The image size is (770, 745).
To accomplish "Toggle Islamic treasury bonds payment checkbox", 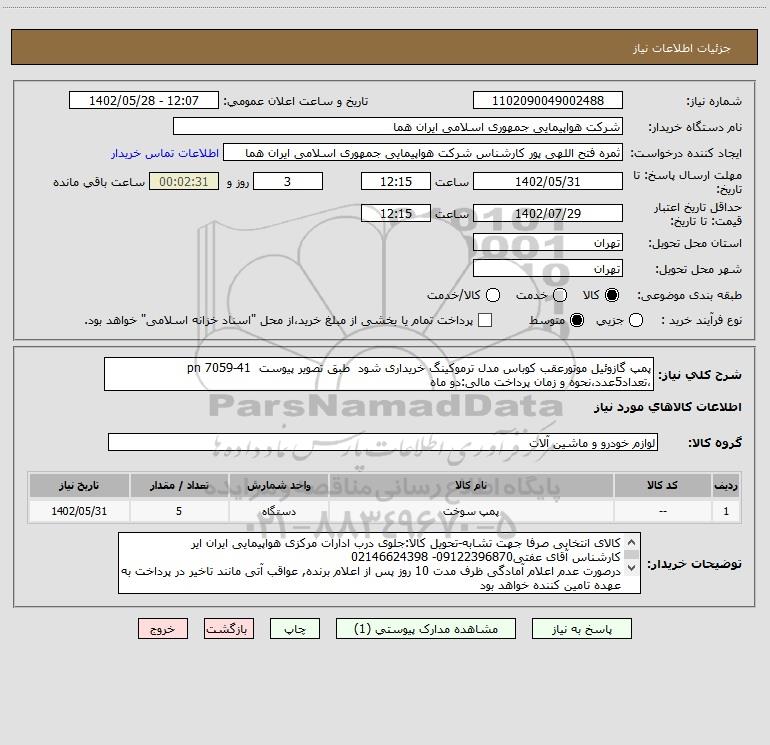I will click(485, 320).
